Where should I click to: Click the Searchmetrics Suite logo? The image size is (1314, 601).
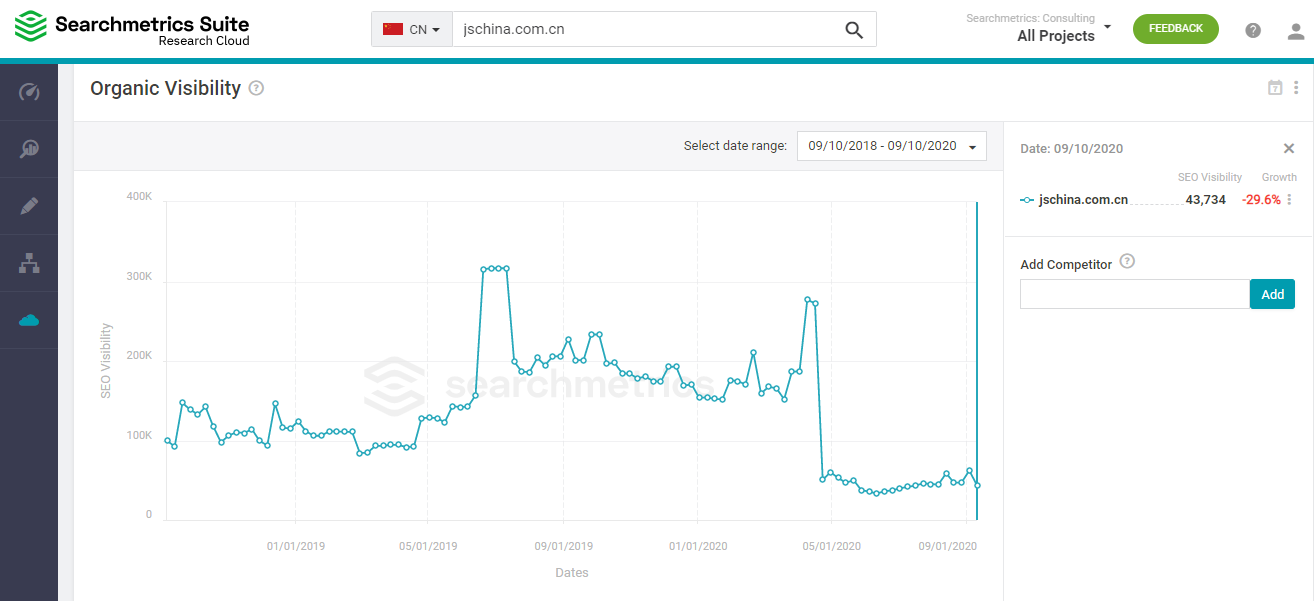pyautogui.click(x=132, y=29)
